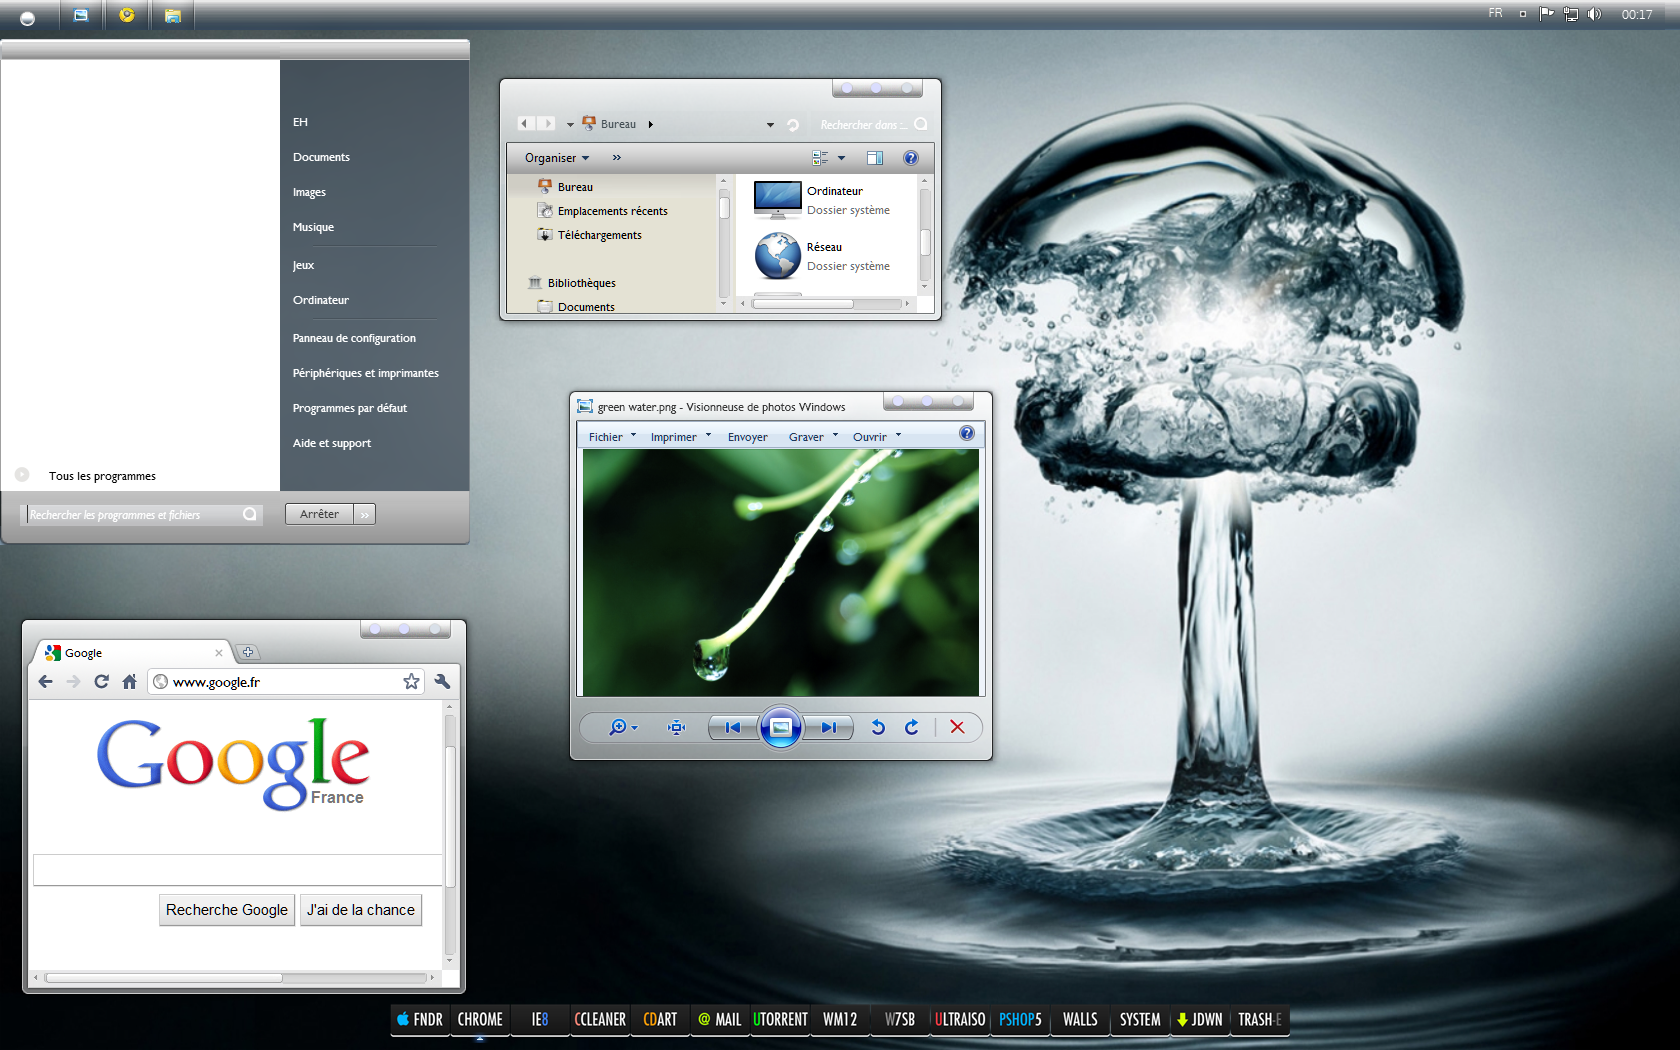1680x1050 pixels.
Task: Open the Explorer folder taskbar icon
Action: pos(173,15)
